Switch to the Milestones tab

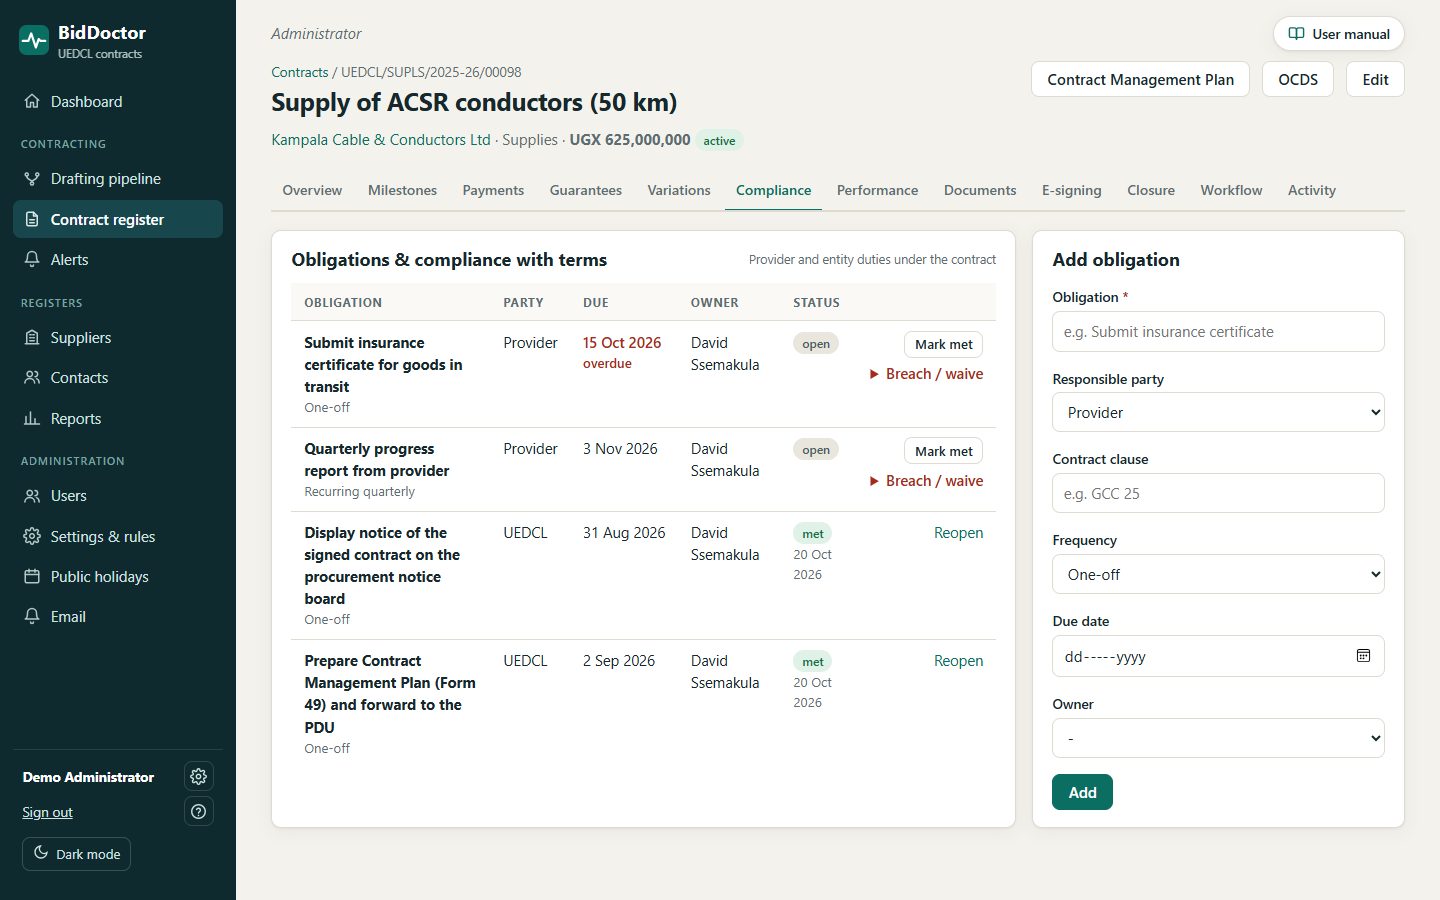point(402,190)
